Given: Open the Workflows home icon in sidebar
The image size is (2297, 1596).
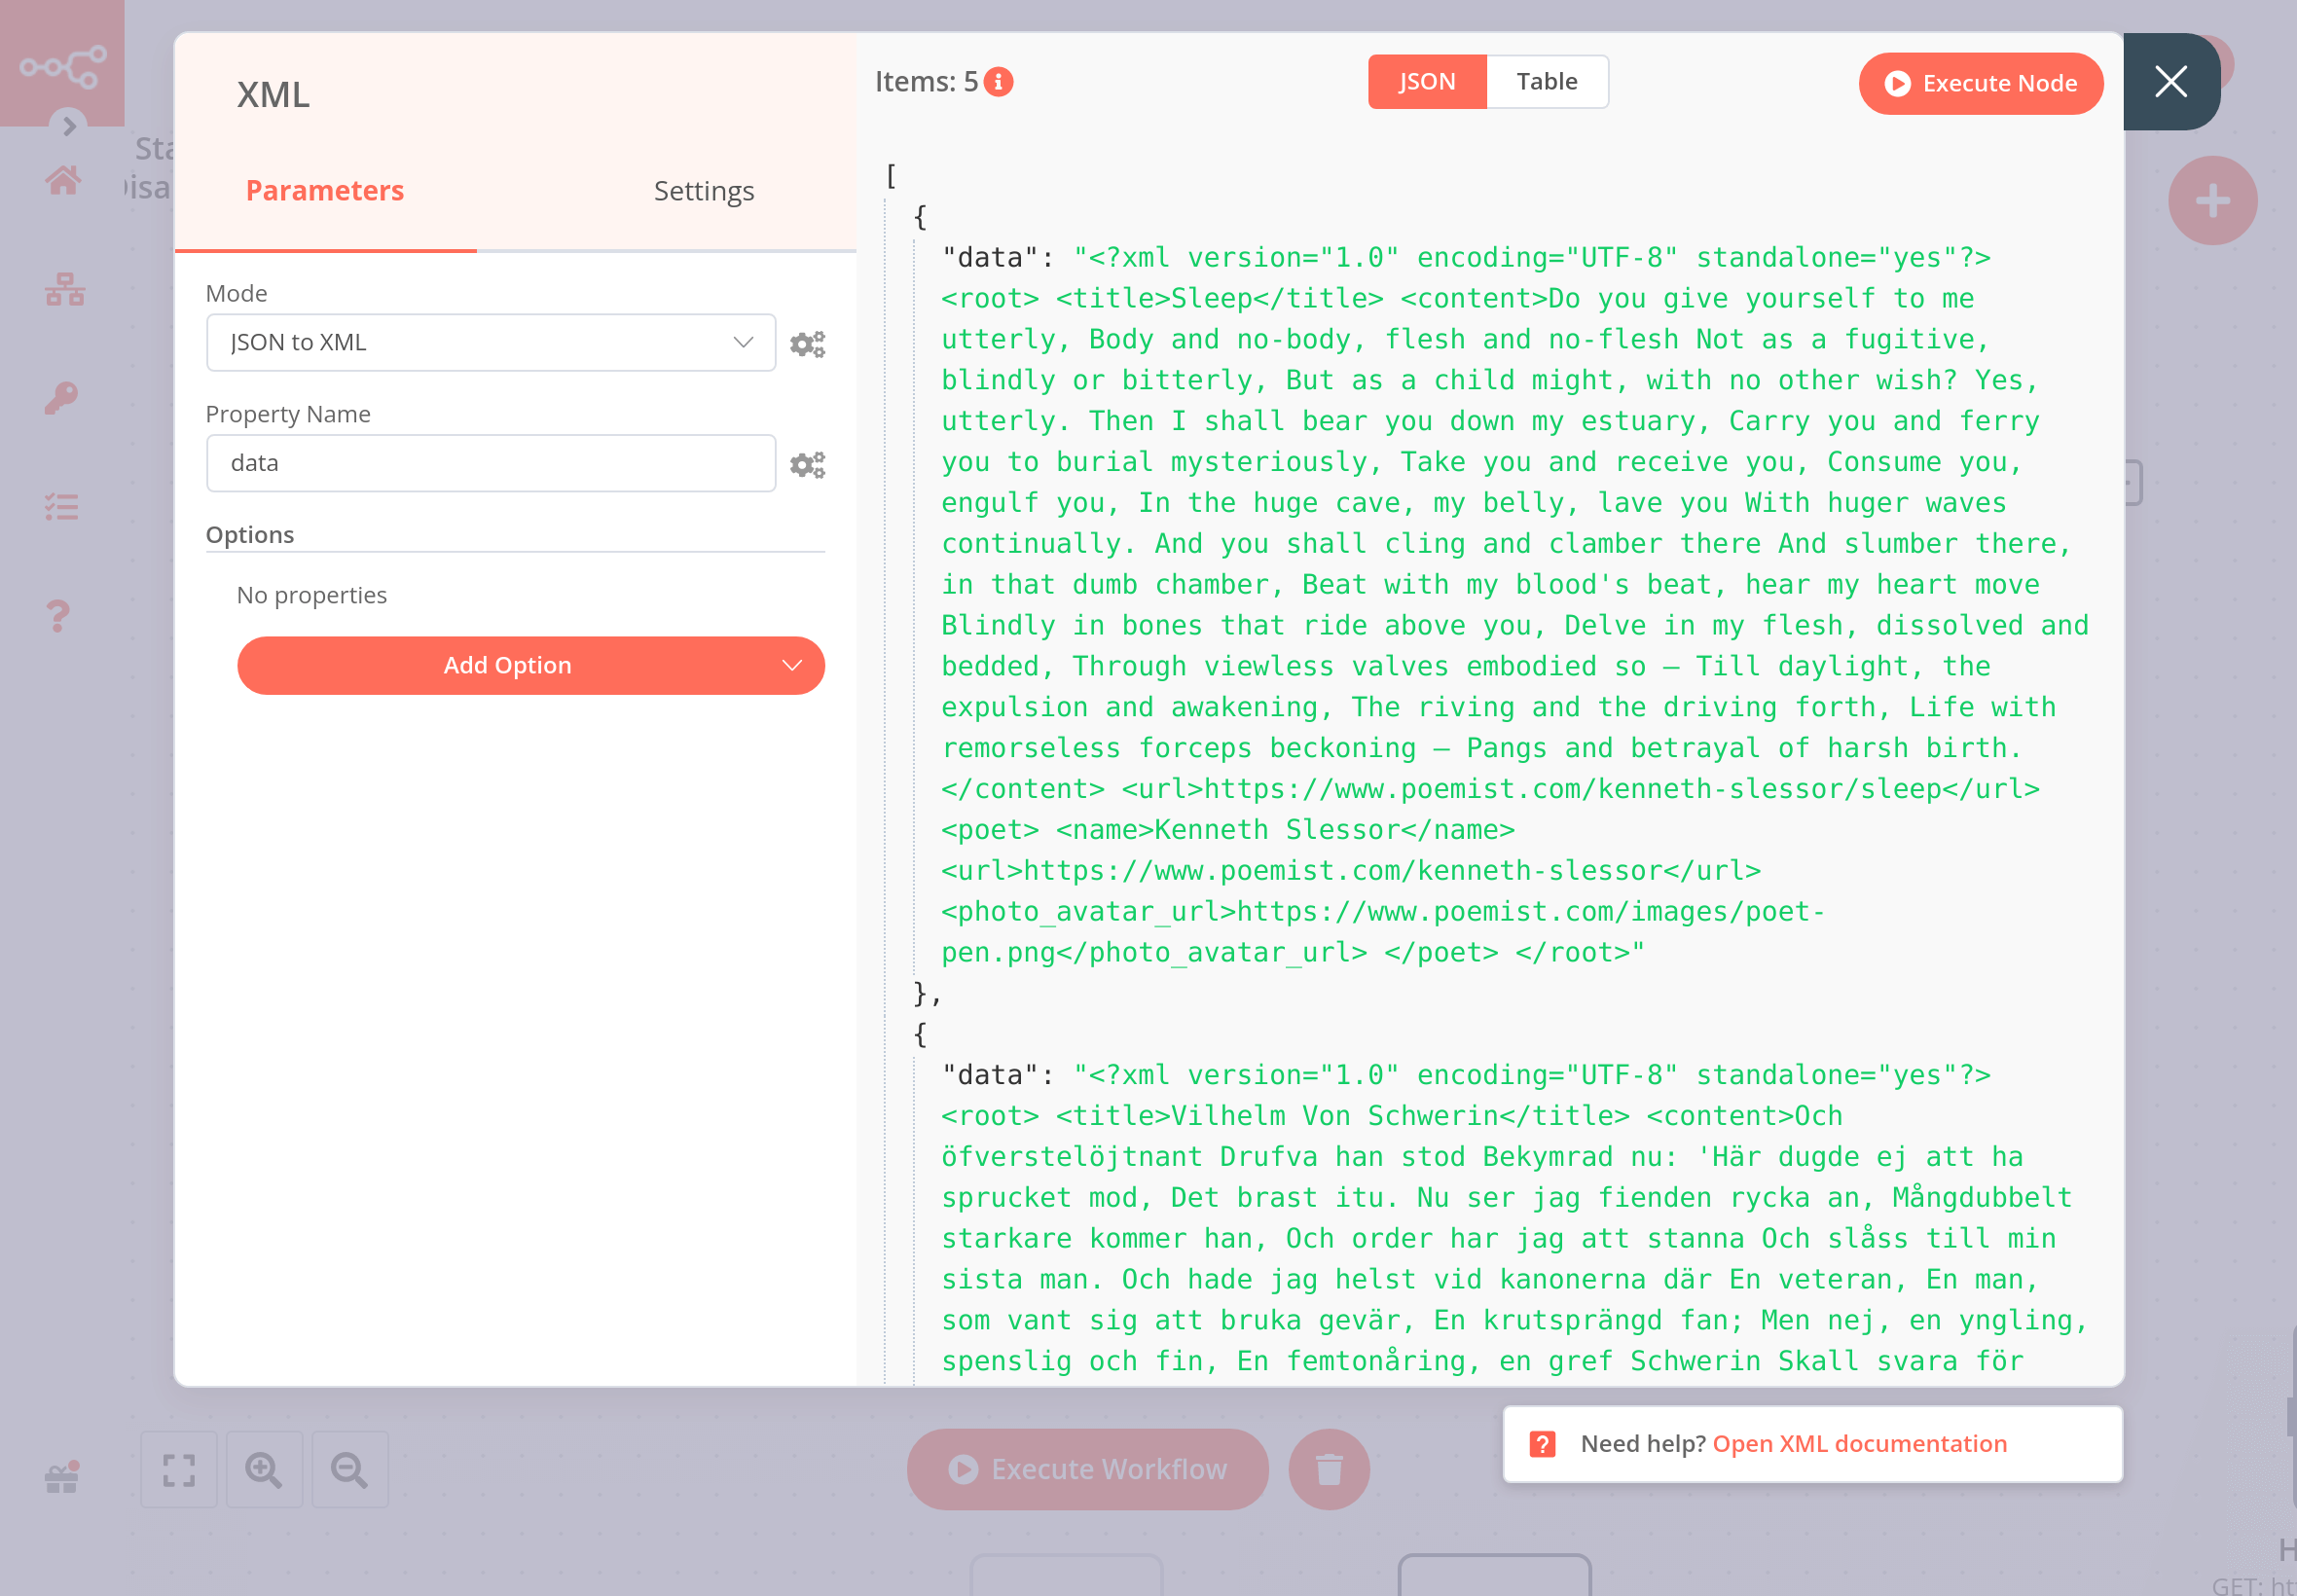Looking at the screenshot, I should (63, 181).
